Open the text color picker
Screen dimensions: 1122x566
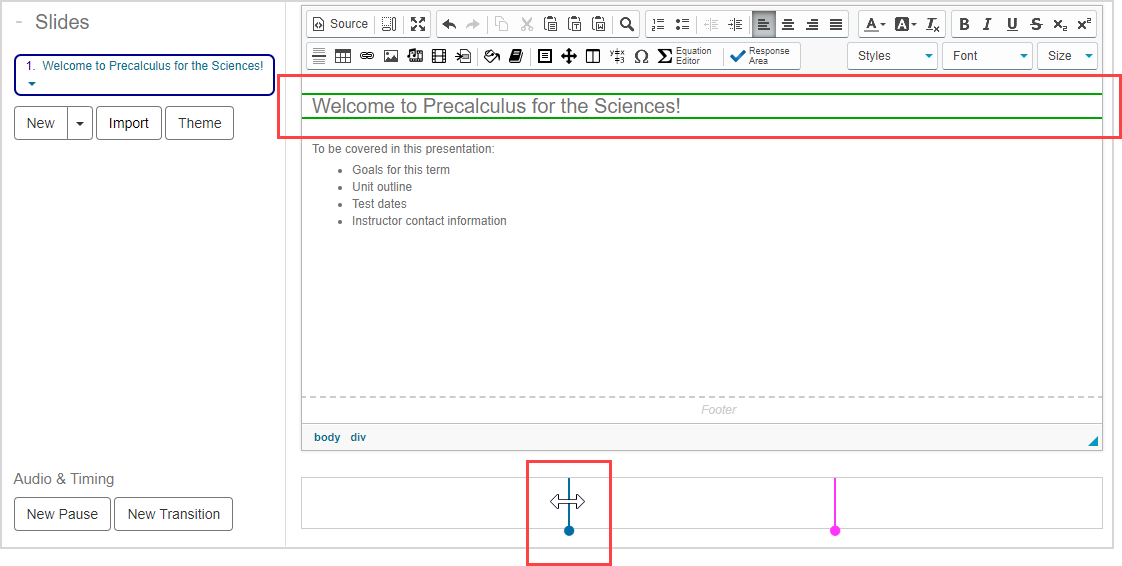click(874, 24)
